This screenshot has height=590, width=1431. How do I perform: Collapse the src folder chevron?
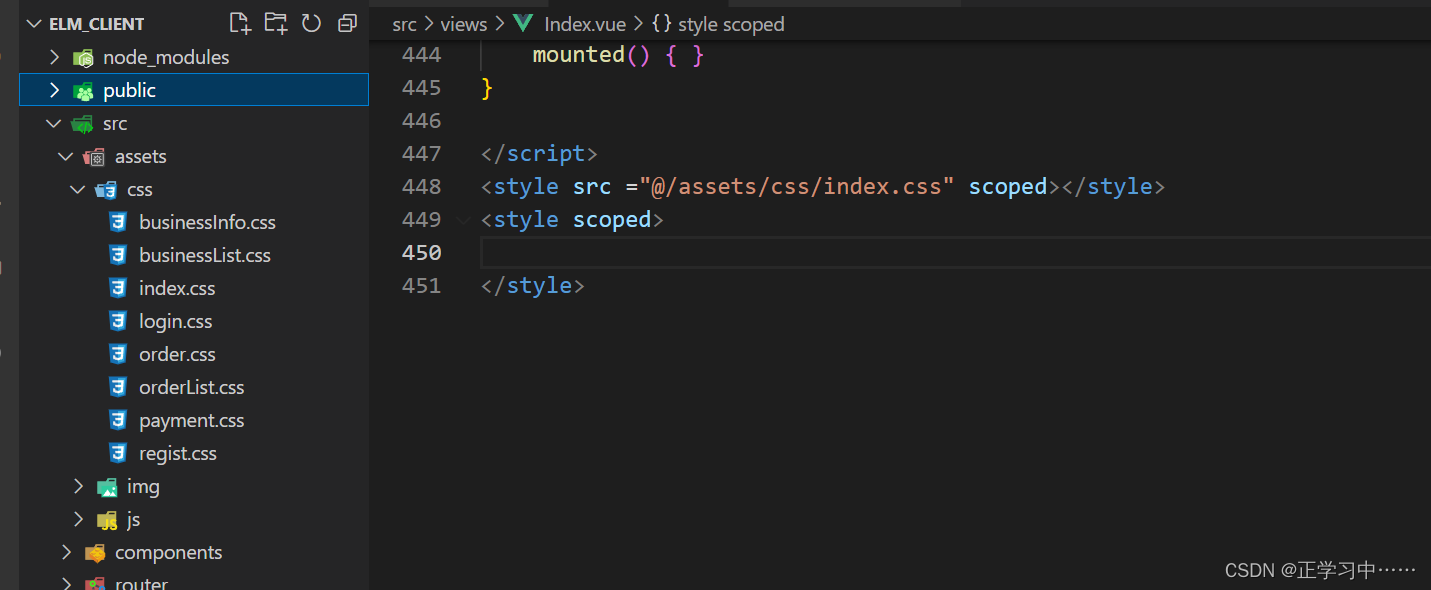coord(54,124)
